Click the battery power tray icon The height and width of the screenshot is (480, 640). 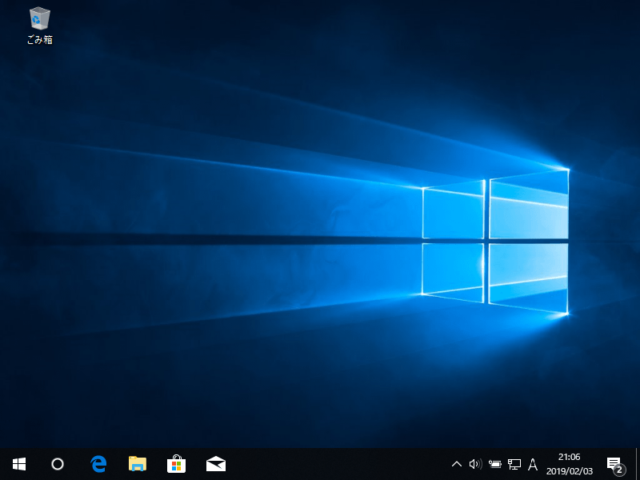495,464
